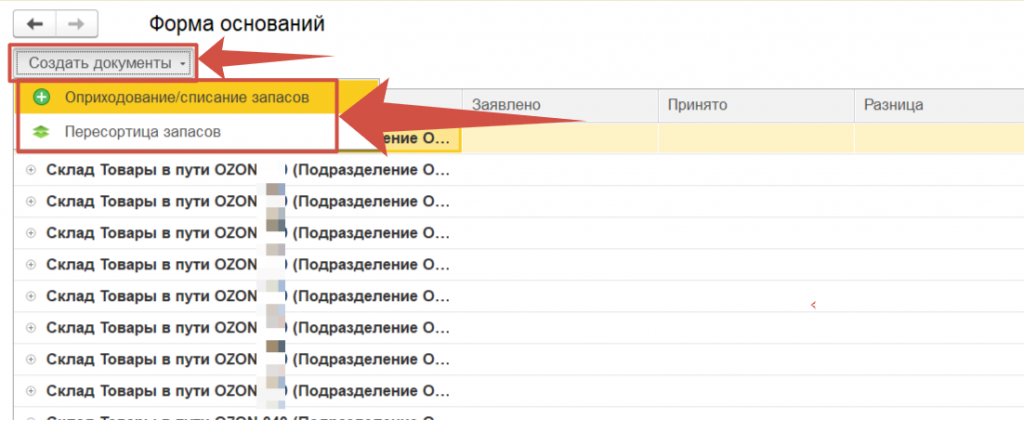
Task: Click the green layers icon beside Пересортица
Action: pyautogui.click(x=41, y=131)
